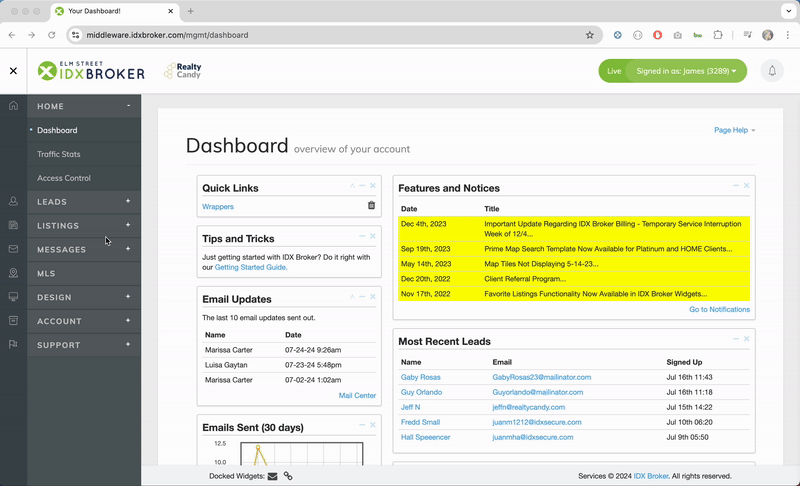
Task: Expand the LISTINGS menu section
Action: tap(128, 225)
